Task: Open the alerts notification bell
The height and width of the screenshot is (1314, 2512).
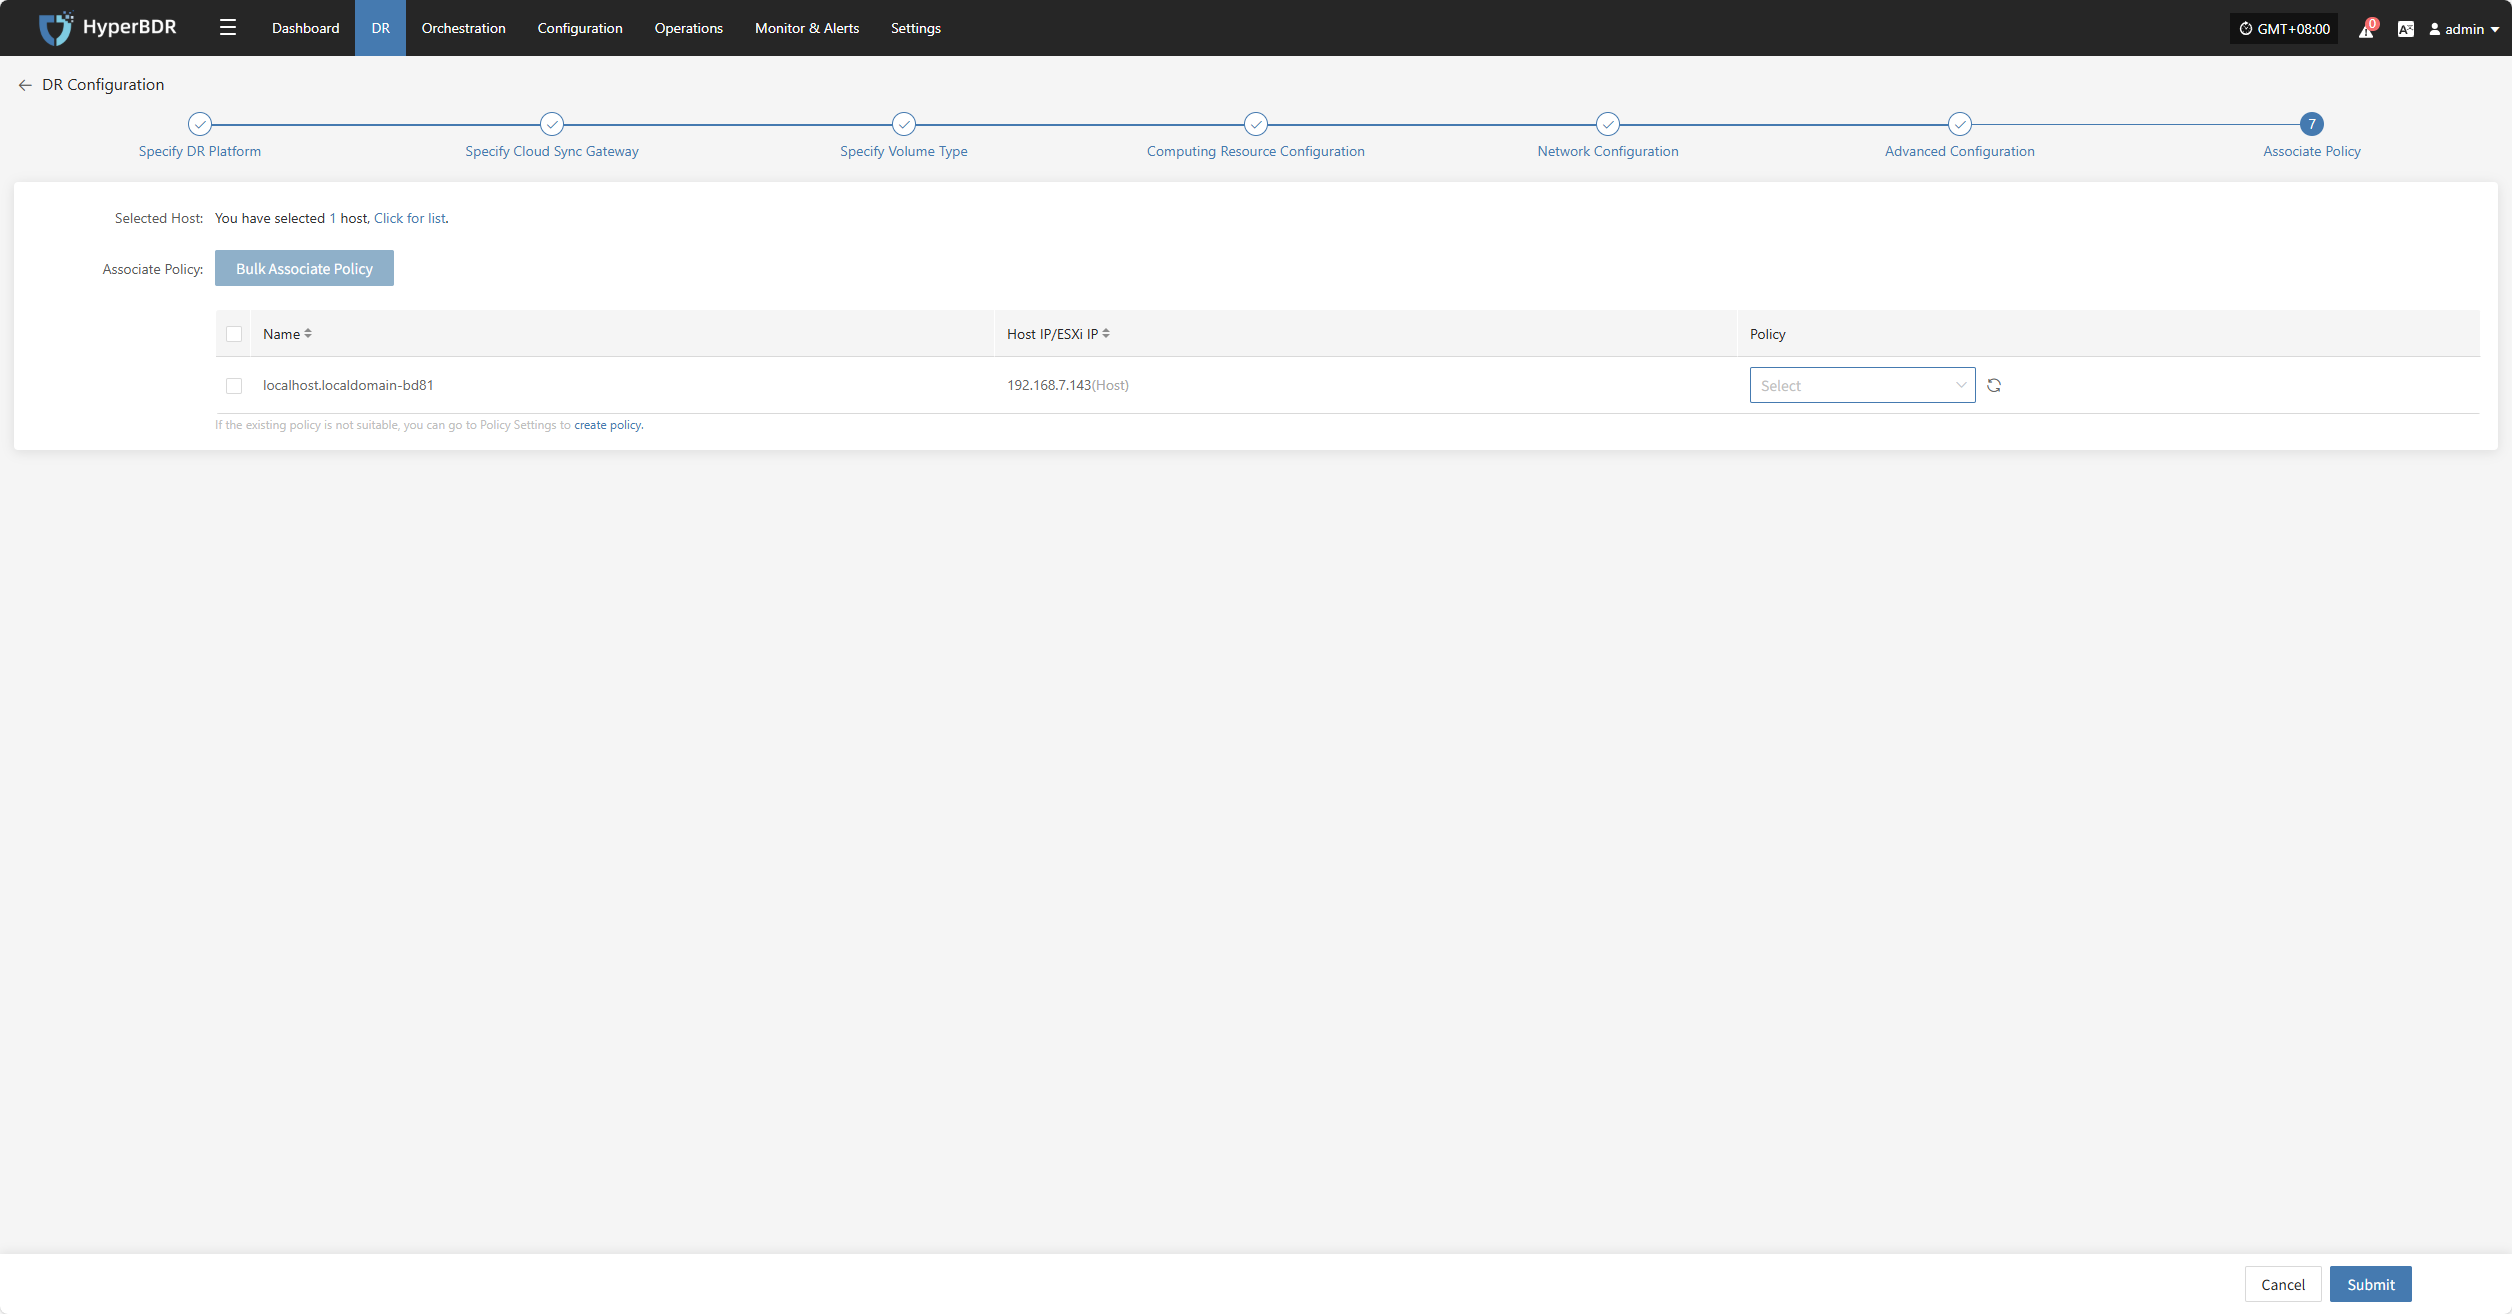Action: [2366, 29]
